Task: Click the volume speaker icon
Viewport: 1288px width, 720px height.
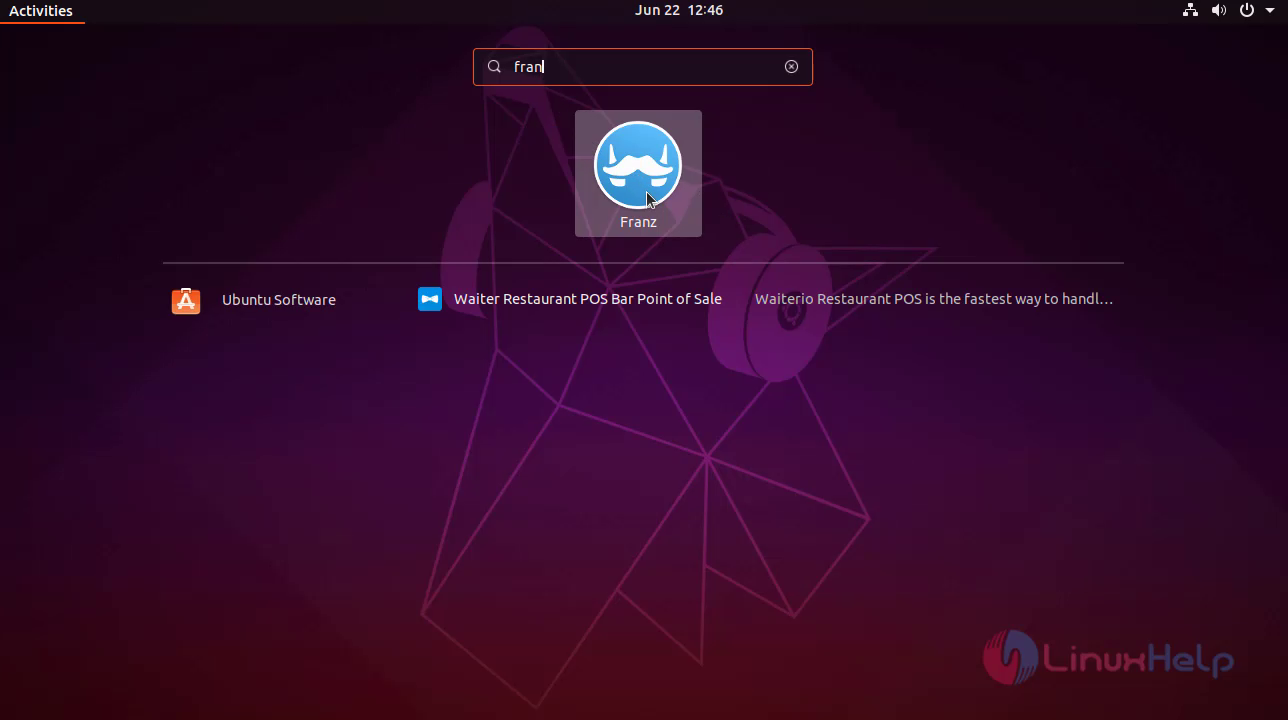Action: (1218, 11)
